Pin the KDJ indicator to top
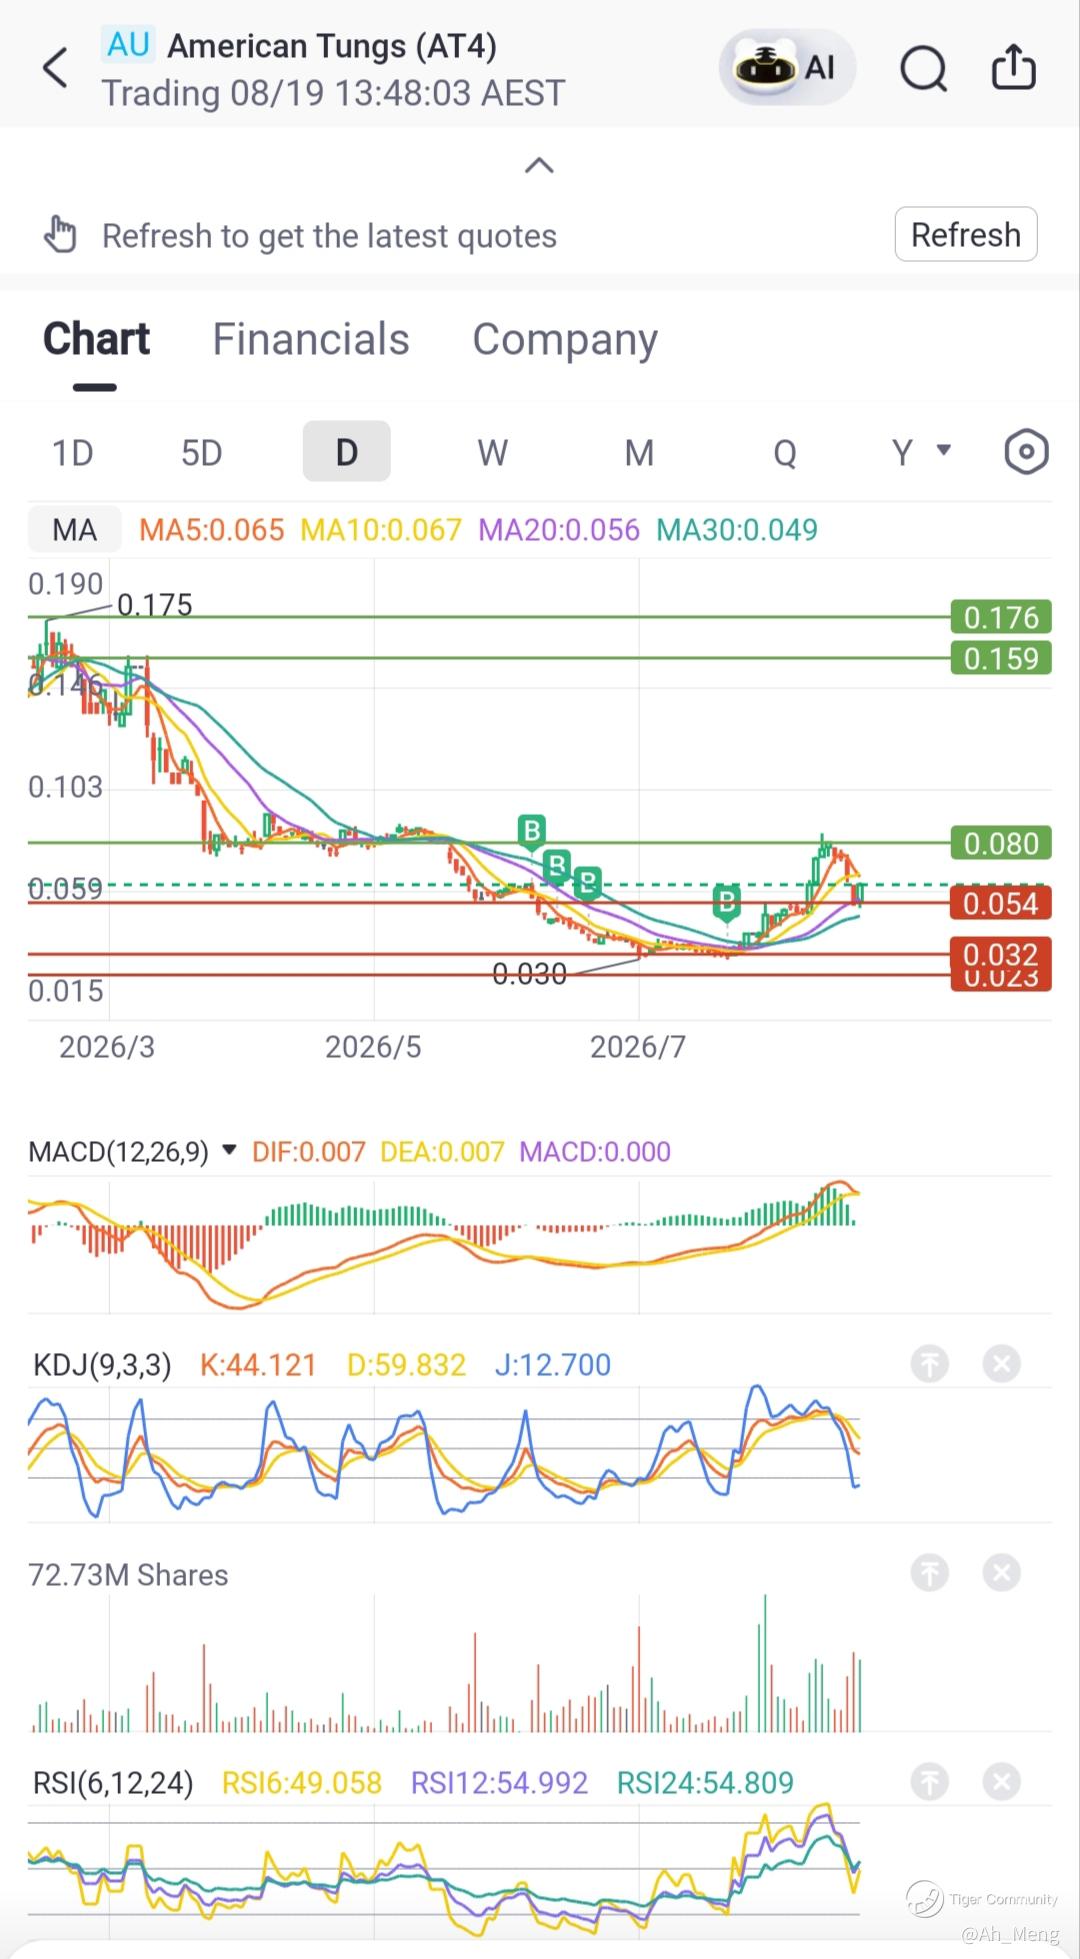 click(x=929, y=1363)
